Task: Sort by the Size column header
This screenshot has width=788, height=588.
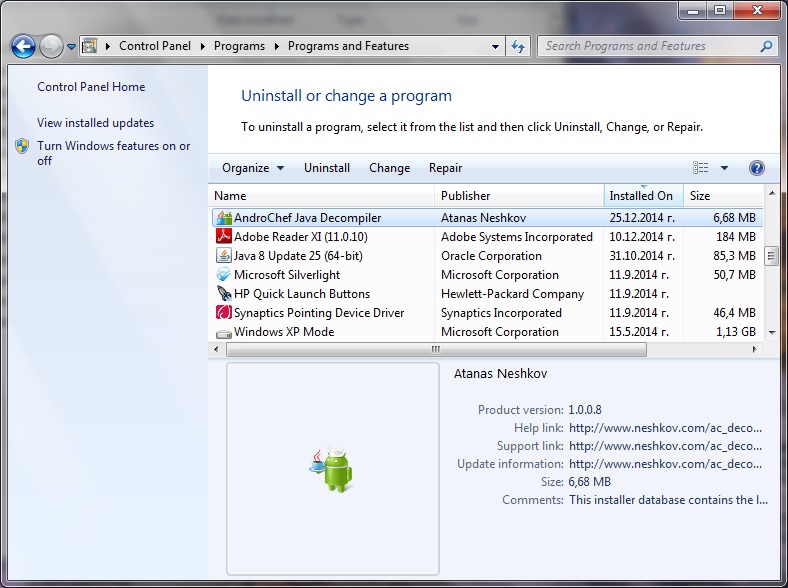Action: coord(723,195)
